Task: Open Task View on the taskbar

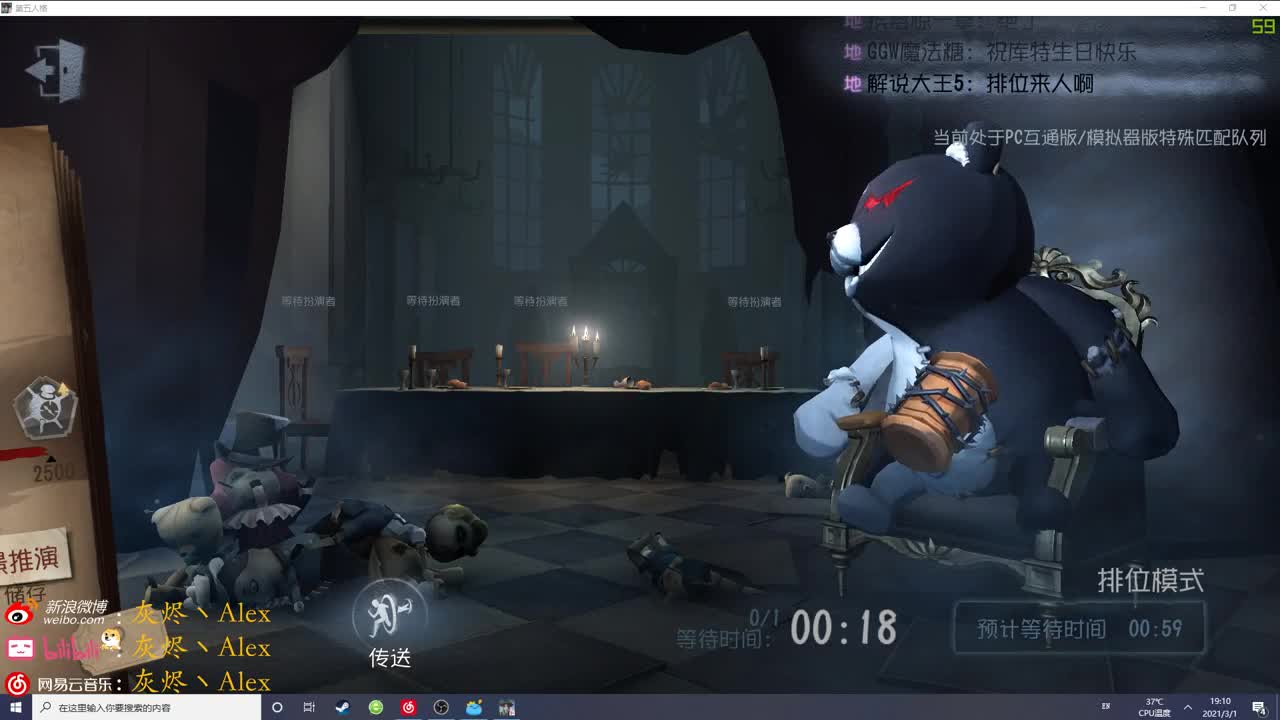Action: (x=309, y=707)
